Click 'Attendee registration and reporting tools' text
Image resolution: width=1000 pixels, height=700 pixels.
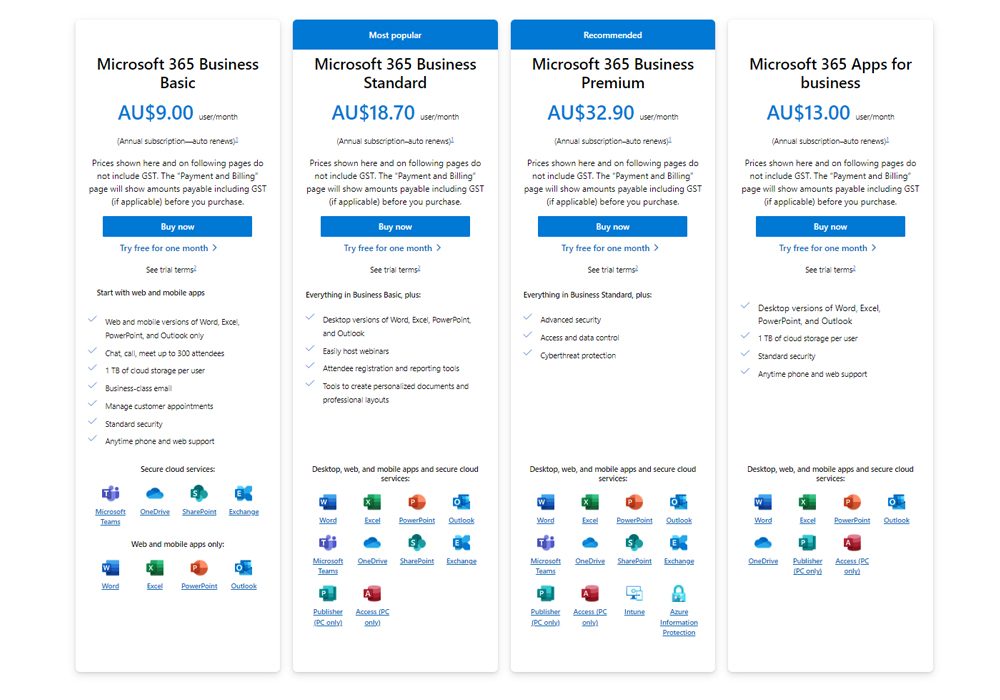pos(390,368)
